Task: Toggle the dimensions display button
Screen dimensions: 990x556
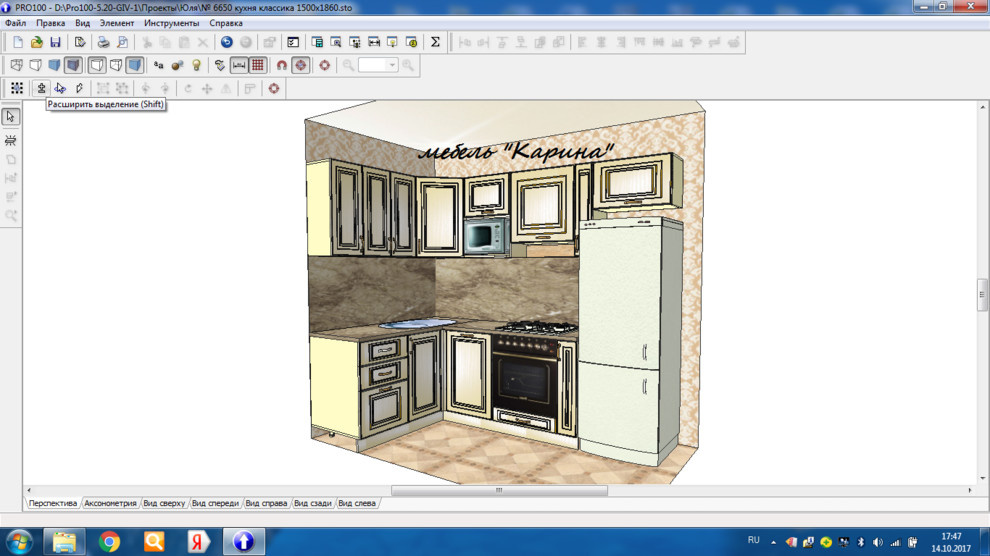Action: [x=239, y=65]
